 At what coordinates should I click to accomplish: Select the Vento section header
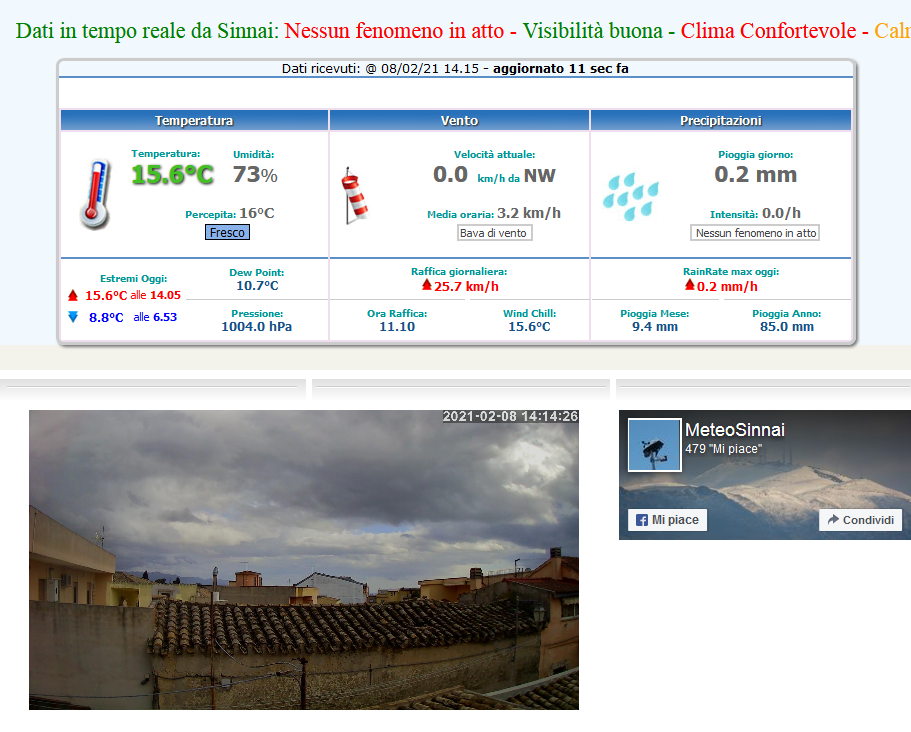(x=459, y=121)
